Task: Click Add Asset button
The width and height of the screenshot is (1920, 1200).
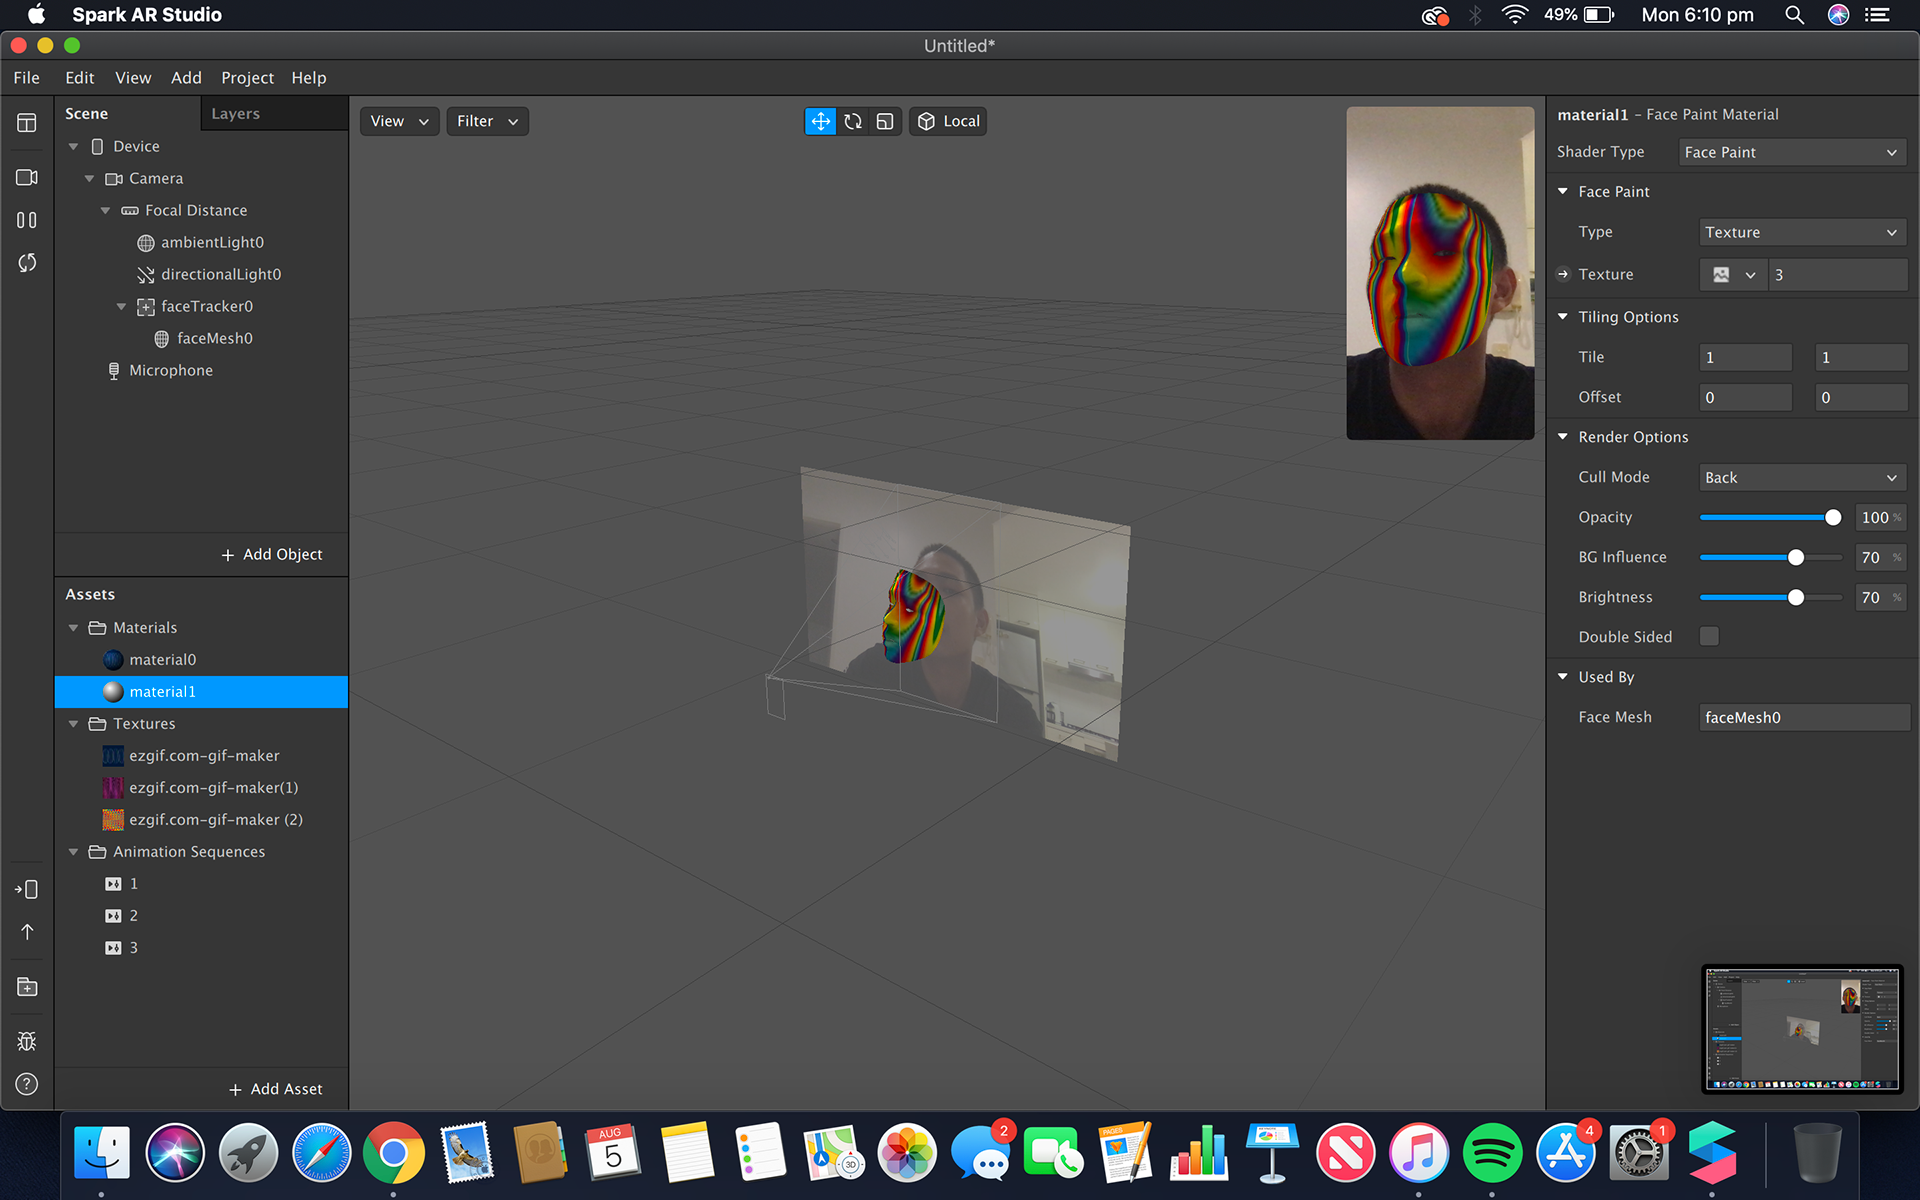Action: (x=276, y=1089)
